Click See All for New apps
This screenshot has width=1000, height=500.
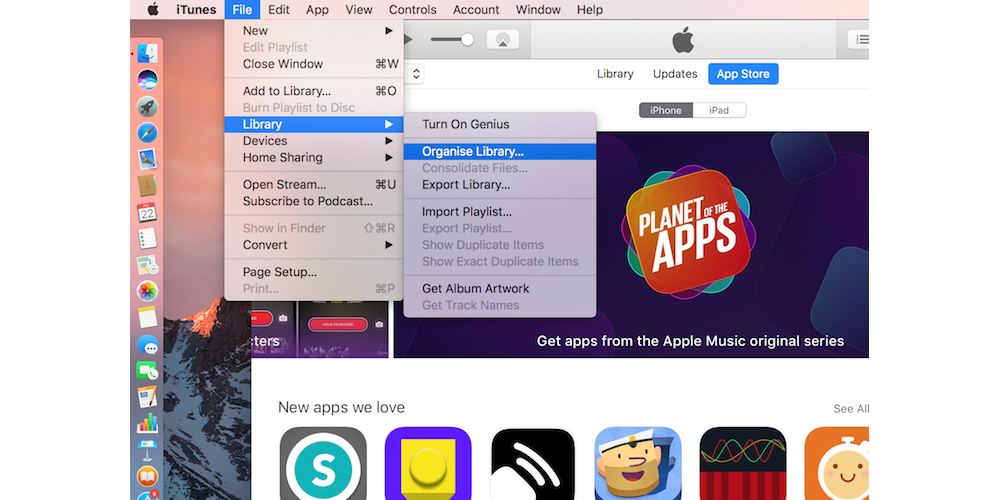851,409
